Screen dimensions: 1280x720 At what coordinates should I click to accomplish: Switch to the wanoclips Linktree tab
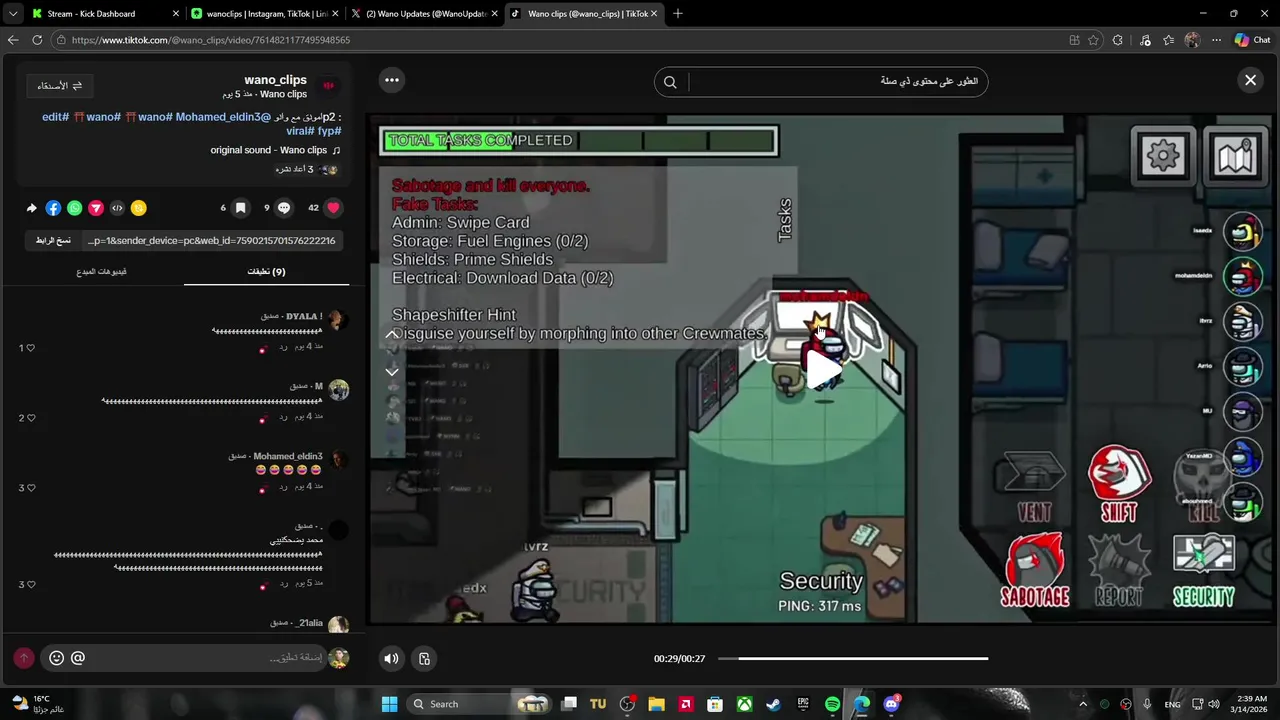click(266, 14)
